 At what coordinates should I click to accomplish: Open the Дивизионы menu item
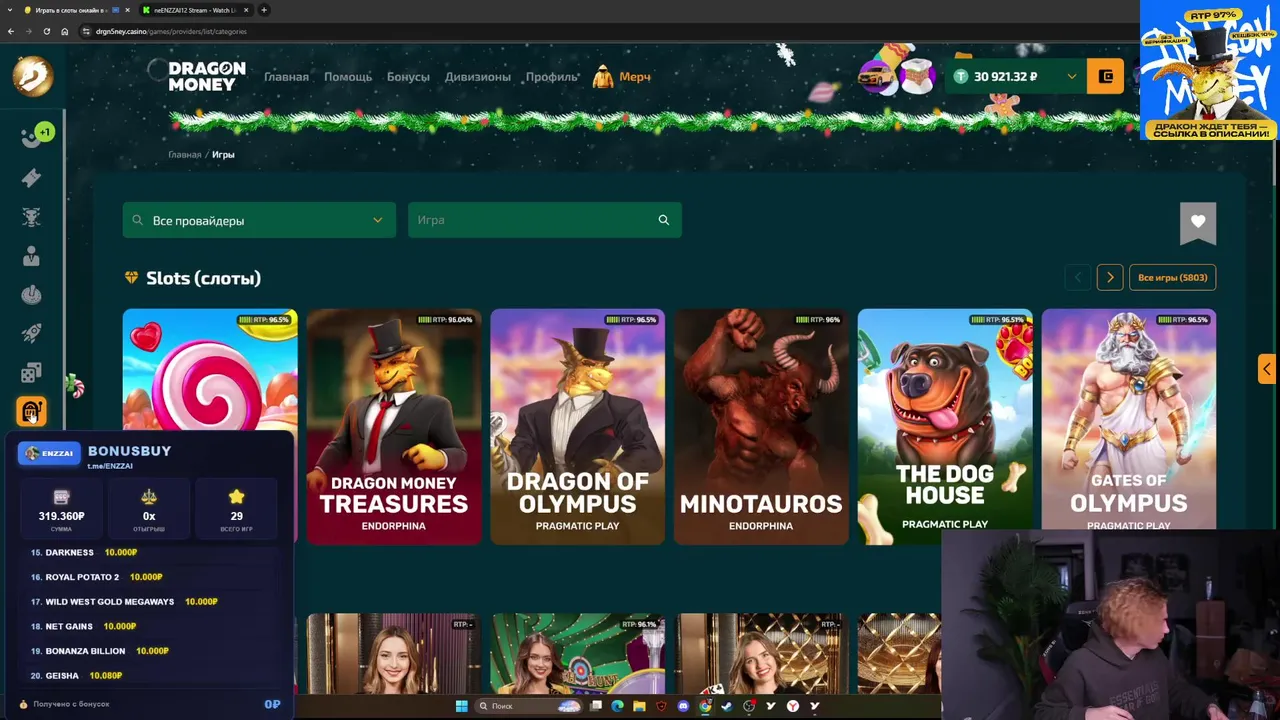click(477, 77)
